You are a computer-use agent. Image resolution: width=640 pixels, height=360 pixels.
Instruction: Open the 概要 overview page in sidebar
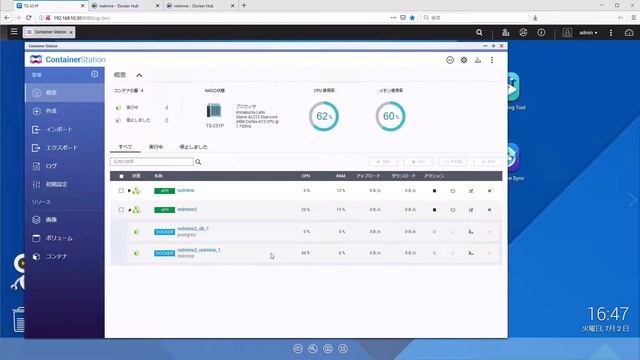pos(64,93)
